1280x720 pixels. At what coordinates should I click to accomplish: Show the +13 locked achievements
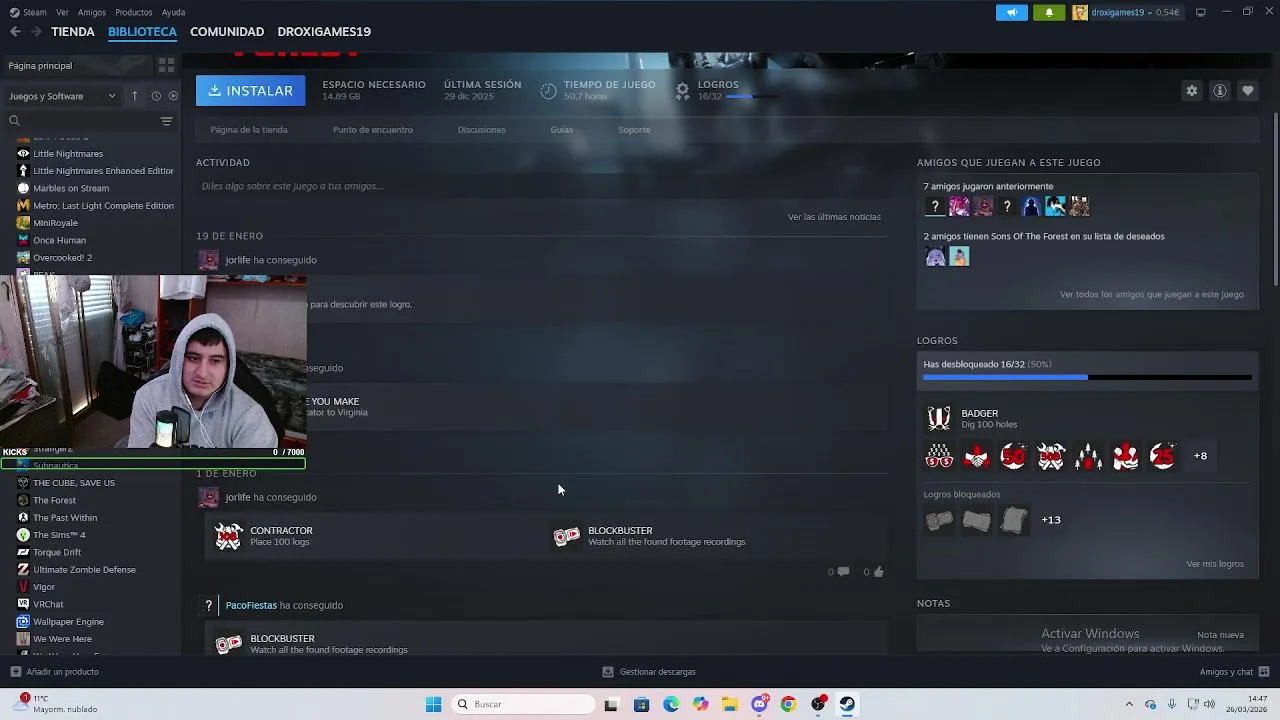coord(1051,520)
